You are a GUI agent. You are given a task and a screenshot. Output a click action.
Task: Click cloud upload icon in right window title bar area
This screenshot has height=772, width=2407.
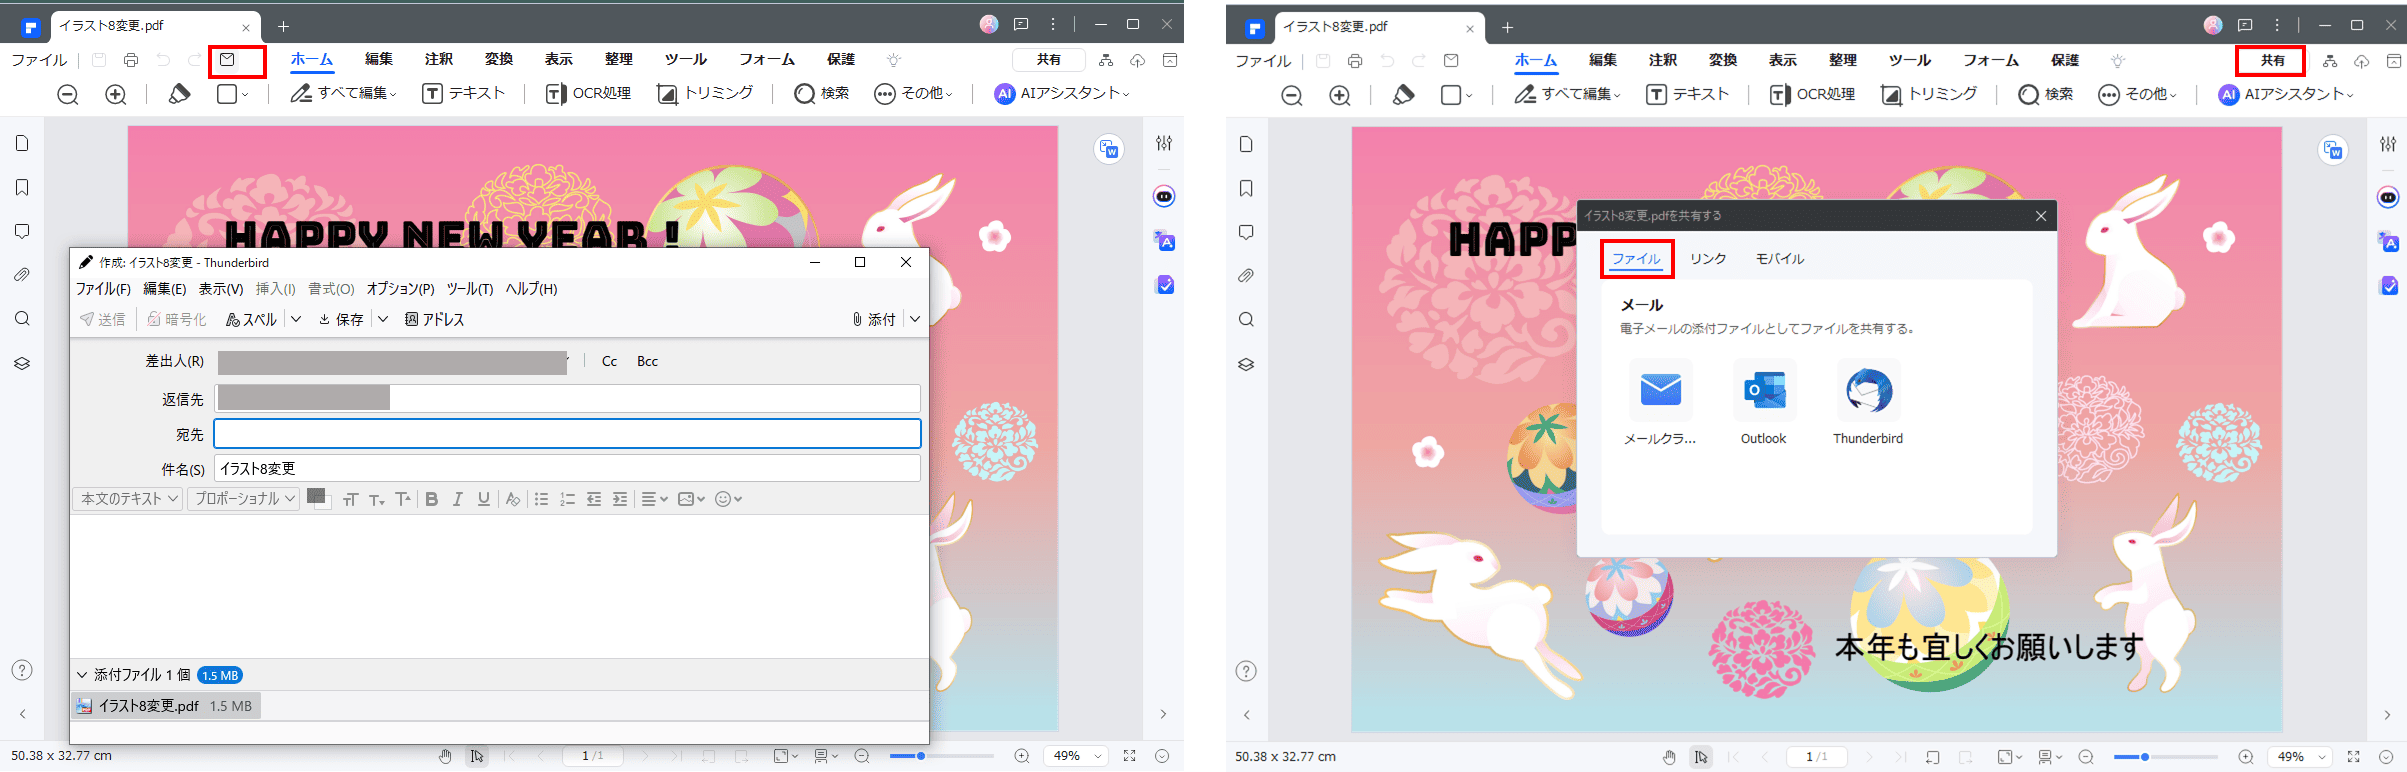pos(2362,61)
